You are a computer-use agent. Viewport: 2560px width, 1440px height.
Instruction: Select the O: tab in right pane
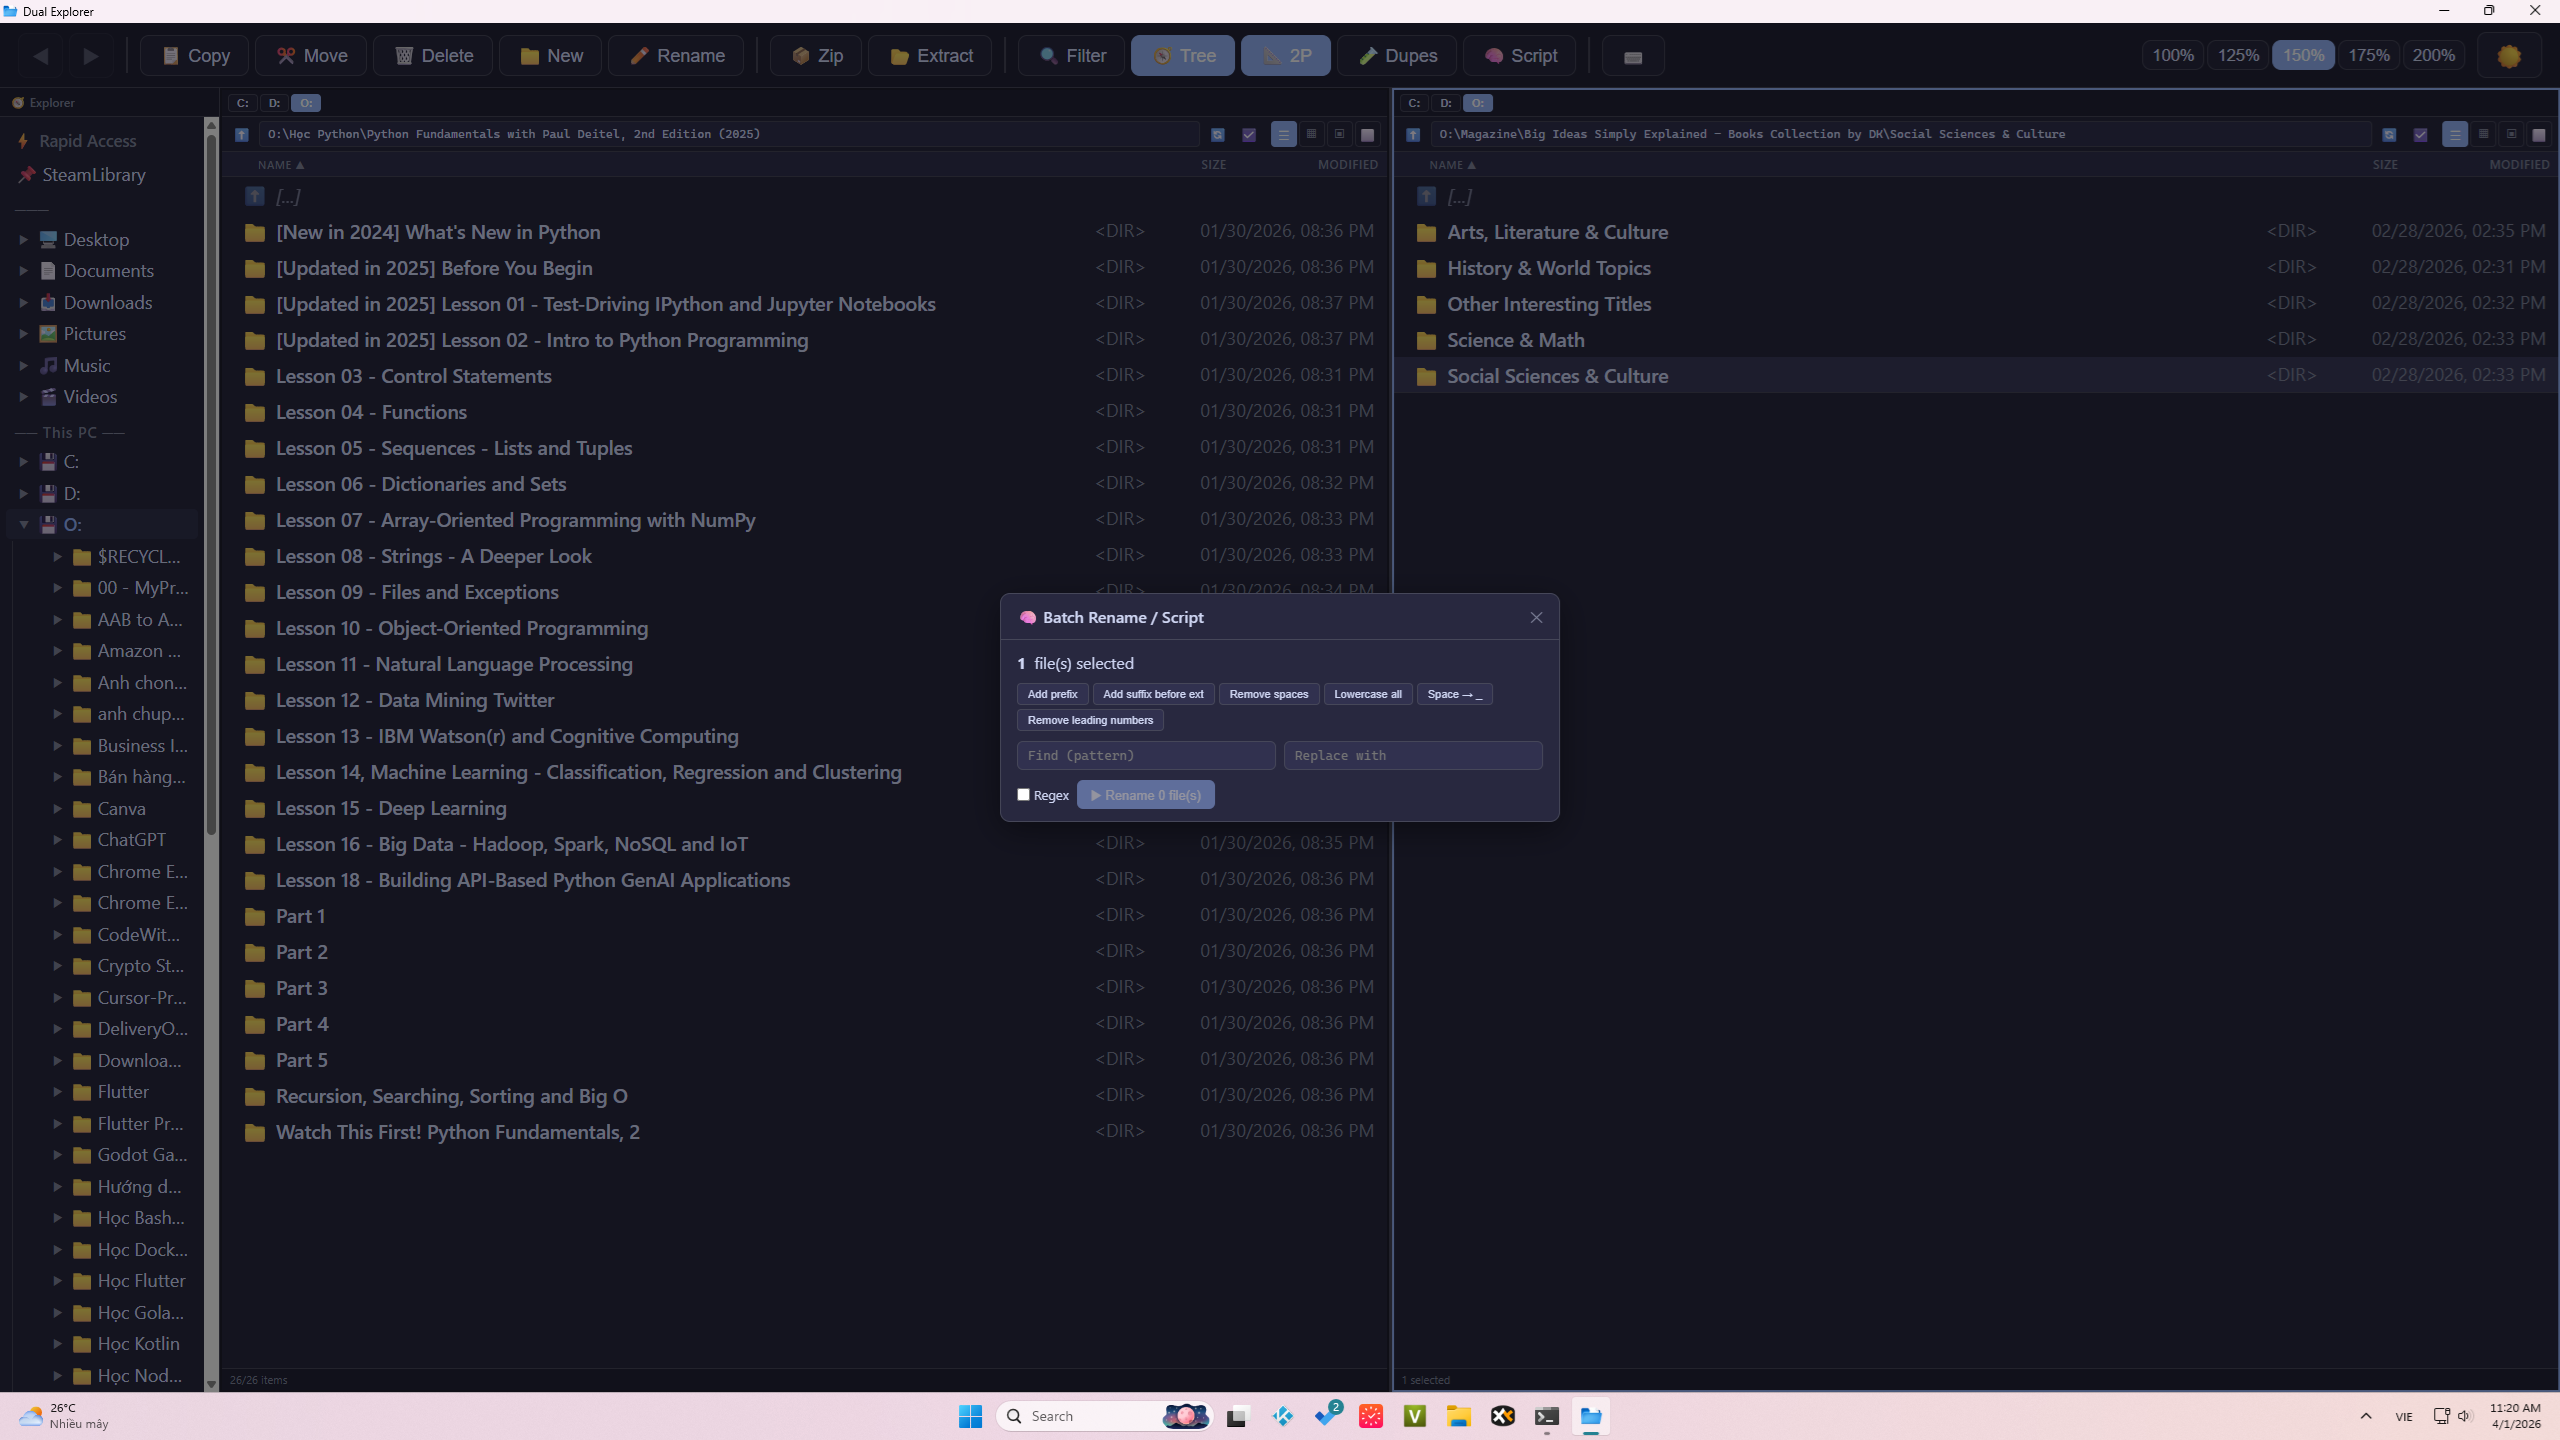pyautogui.click(x=1478, y=103)
